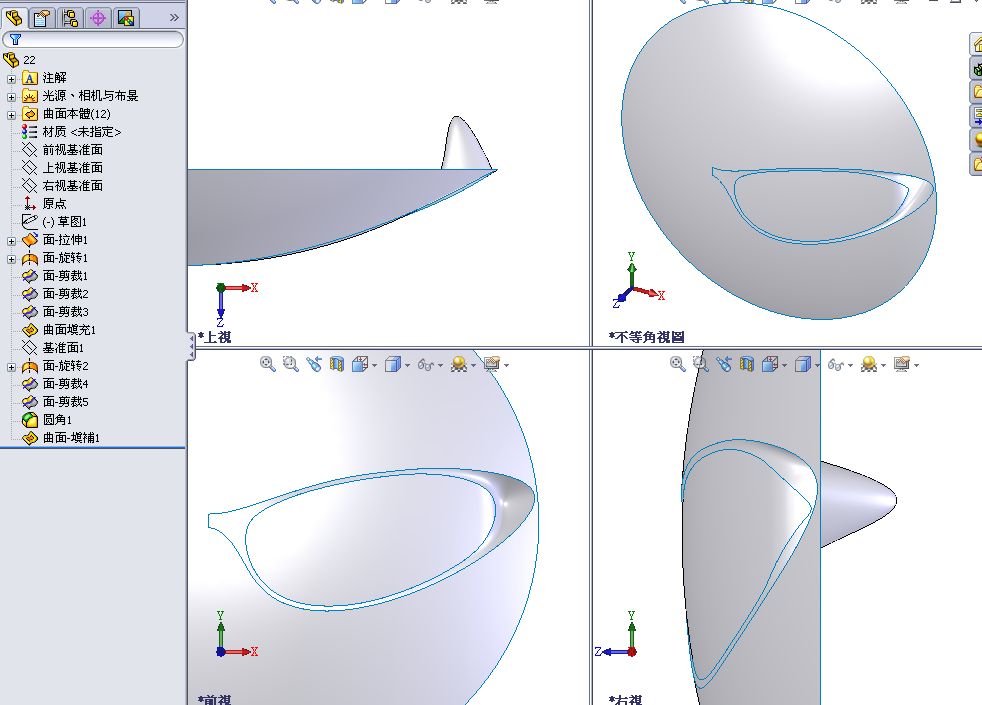Click the feature tree filter field
Image resolution: width=982 pixels, height=705 pixels.
pyautogui.click(x=93, y=39)
